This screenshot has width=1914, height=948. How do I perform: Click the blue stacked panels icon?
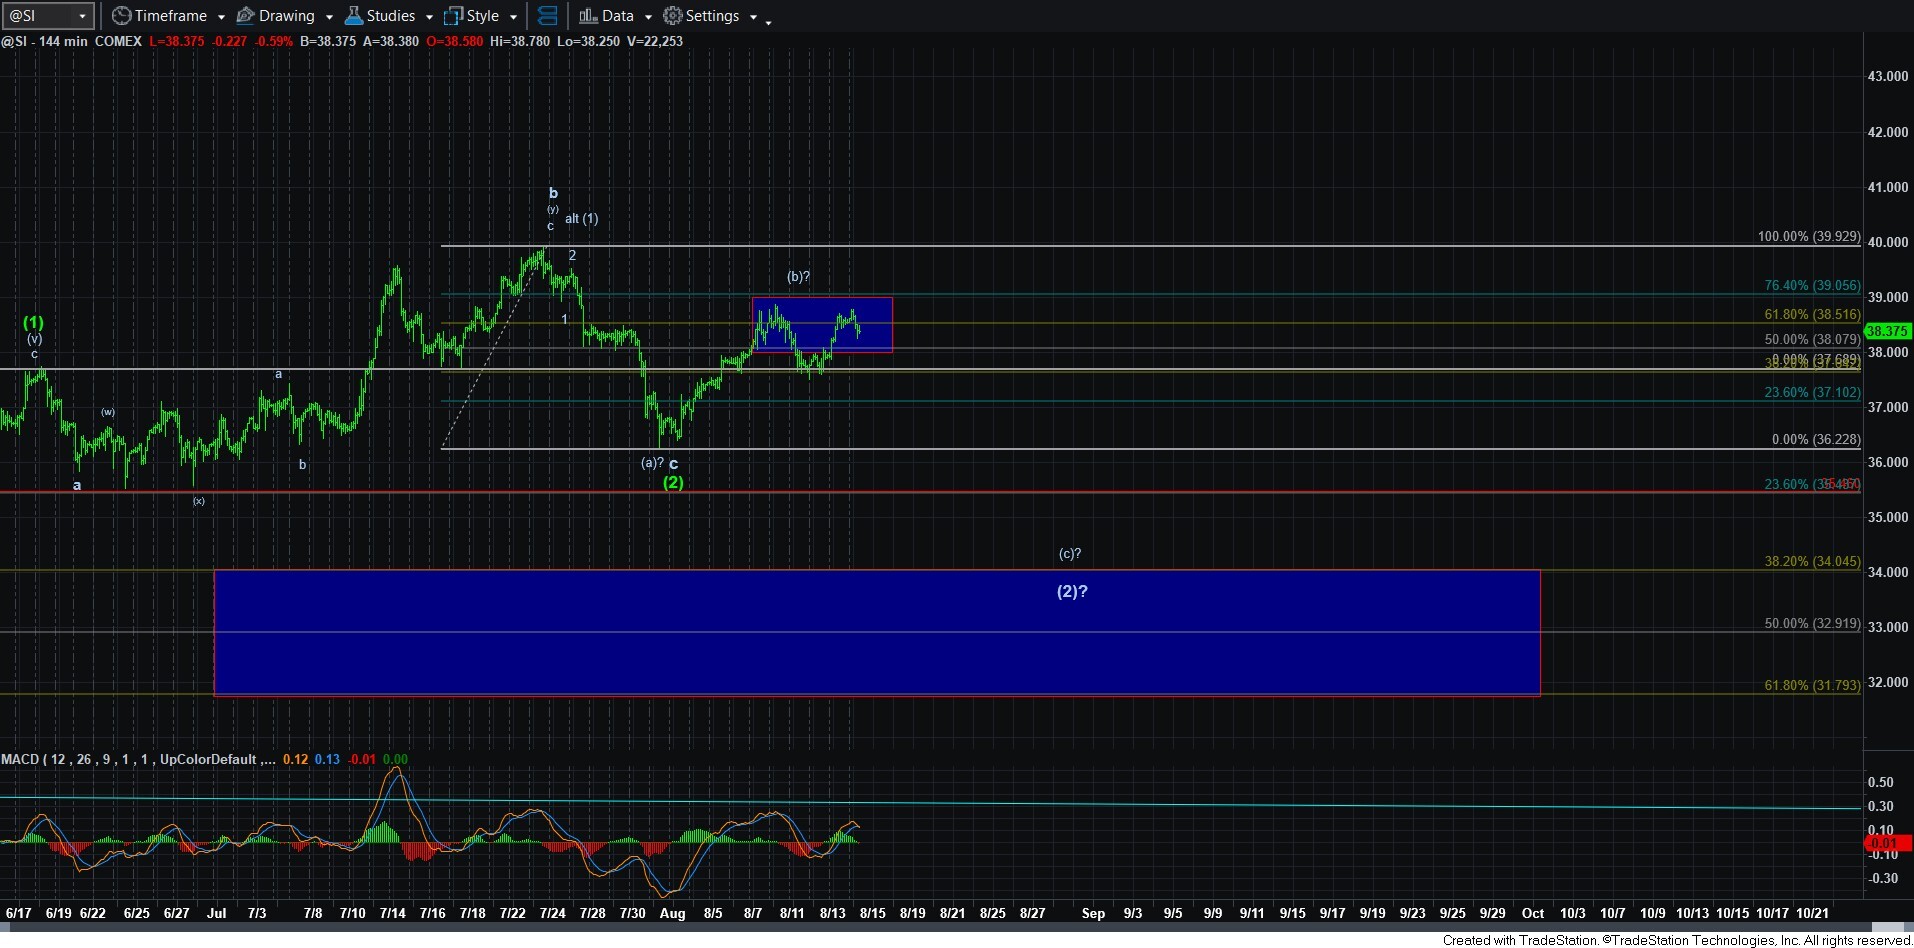547,16
